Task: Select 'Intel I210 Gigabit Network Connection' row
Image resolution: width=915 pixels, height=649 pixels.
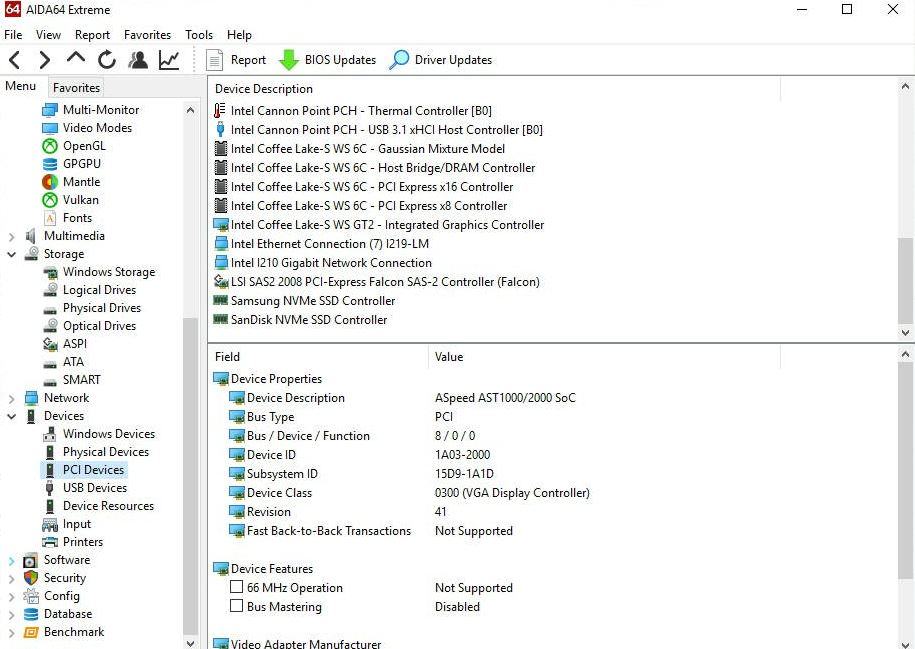Action: pos(331,263)
